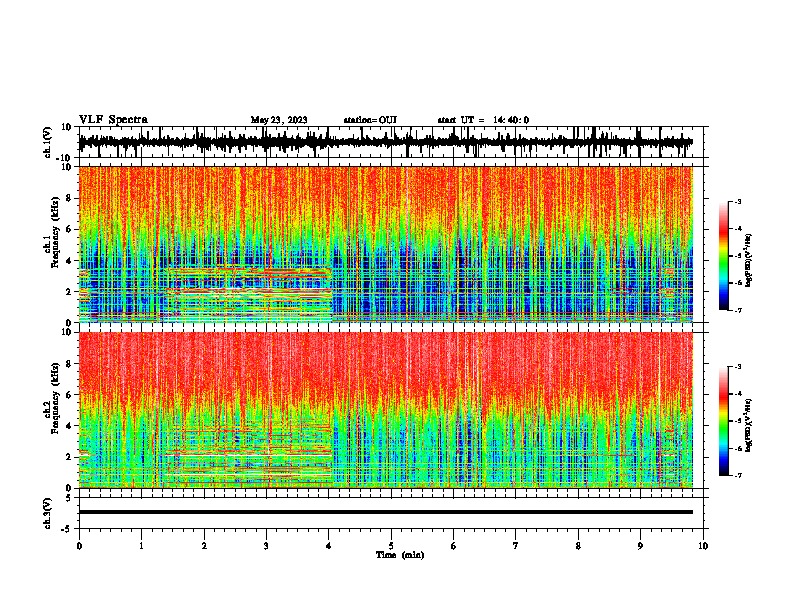Click the flat black ch.3 trace line
Viewport: 792px width, 612px height.
point(386,512)
